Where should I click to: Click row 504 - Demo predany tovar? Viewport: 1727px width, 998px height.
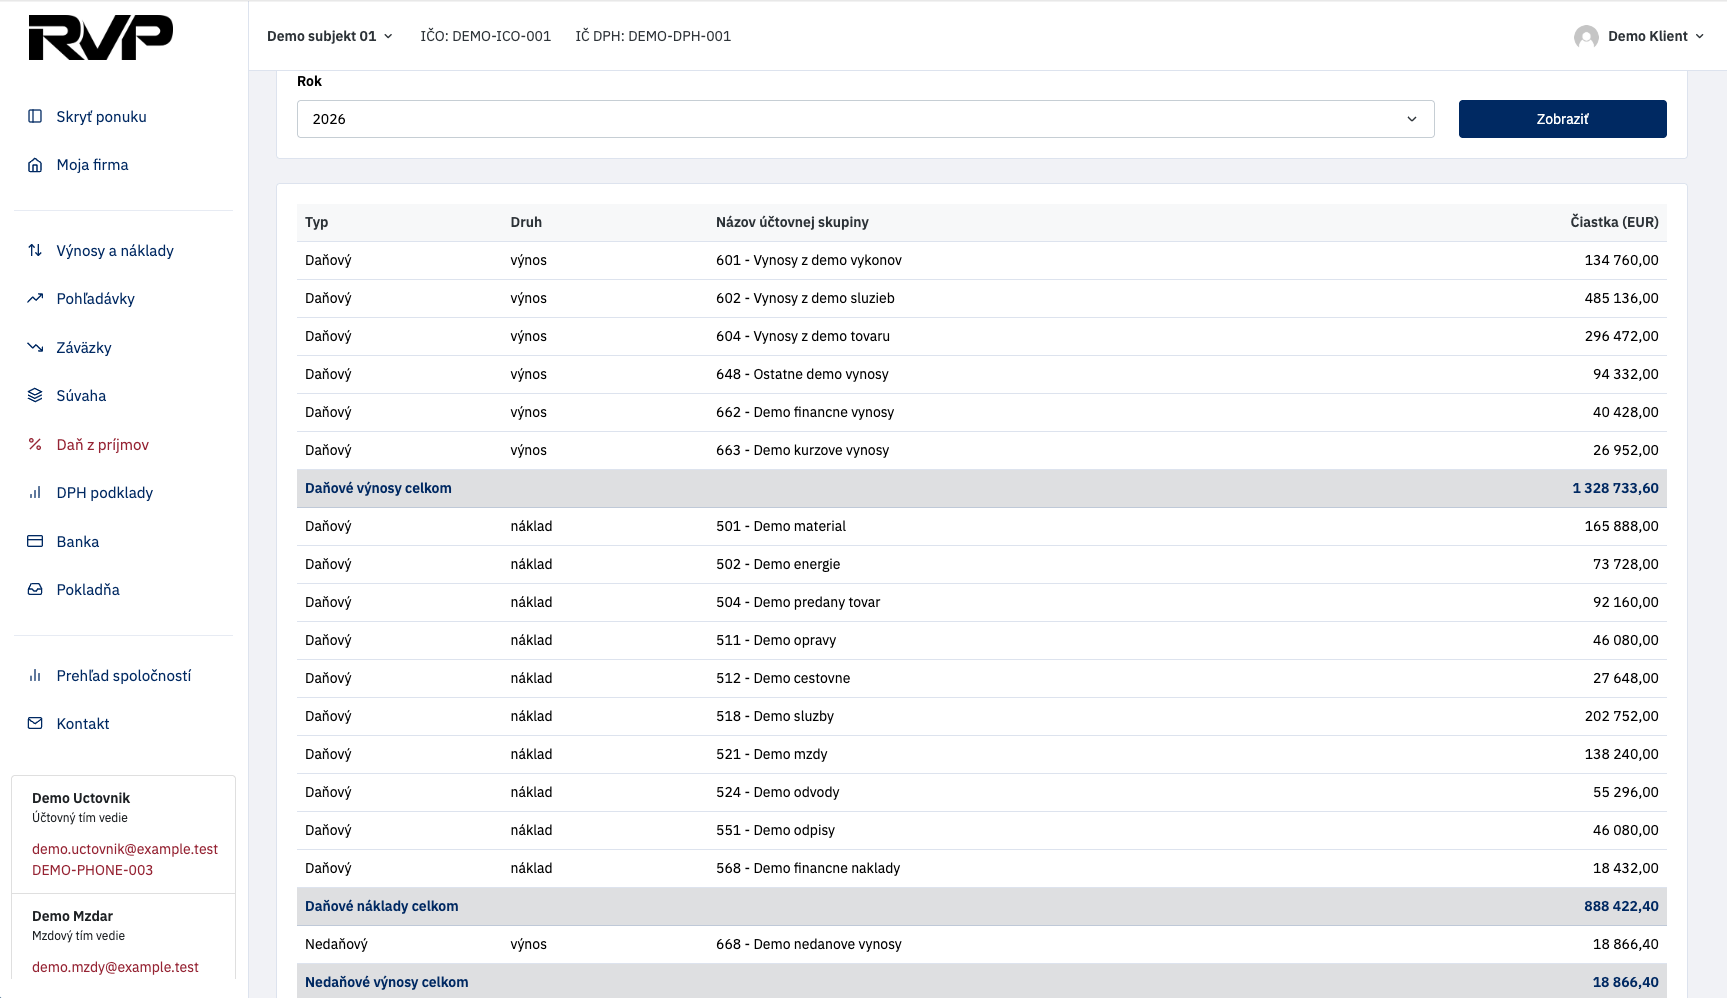(982, 602)
